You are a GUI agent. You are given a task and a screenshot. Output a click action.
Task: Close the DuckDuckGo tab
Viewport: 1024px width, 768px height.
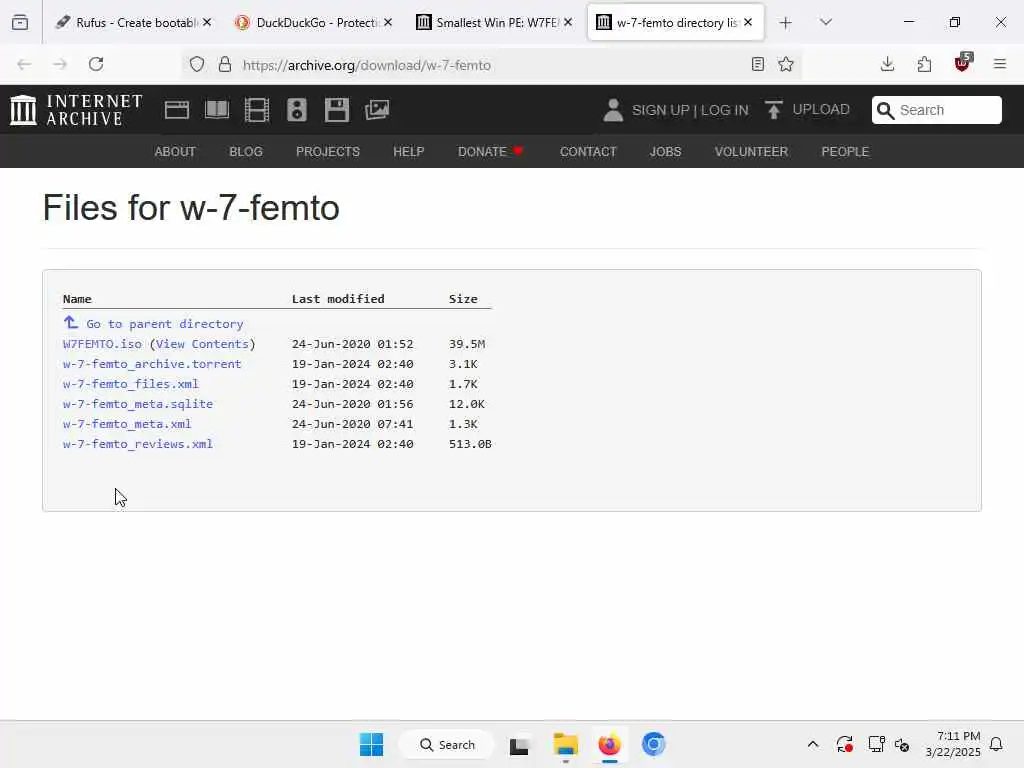coord(388,22)
